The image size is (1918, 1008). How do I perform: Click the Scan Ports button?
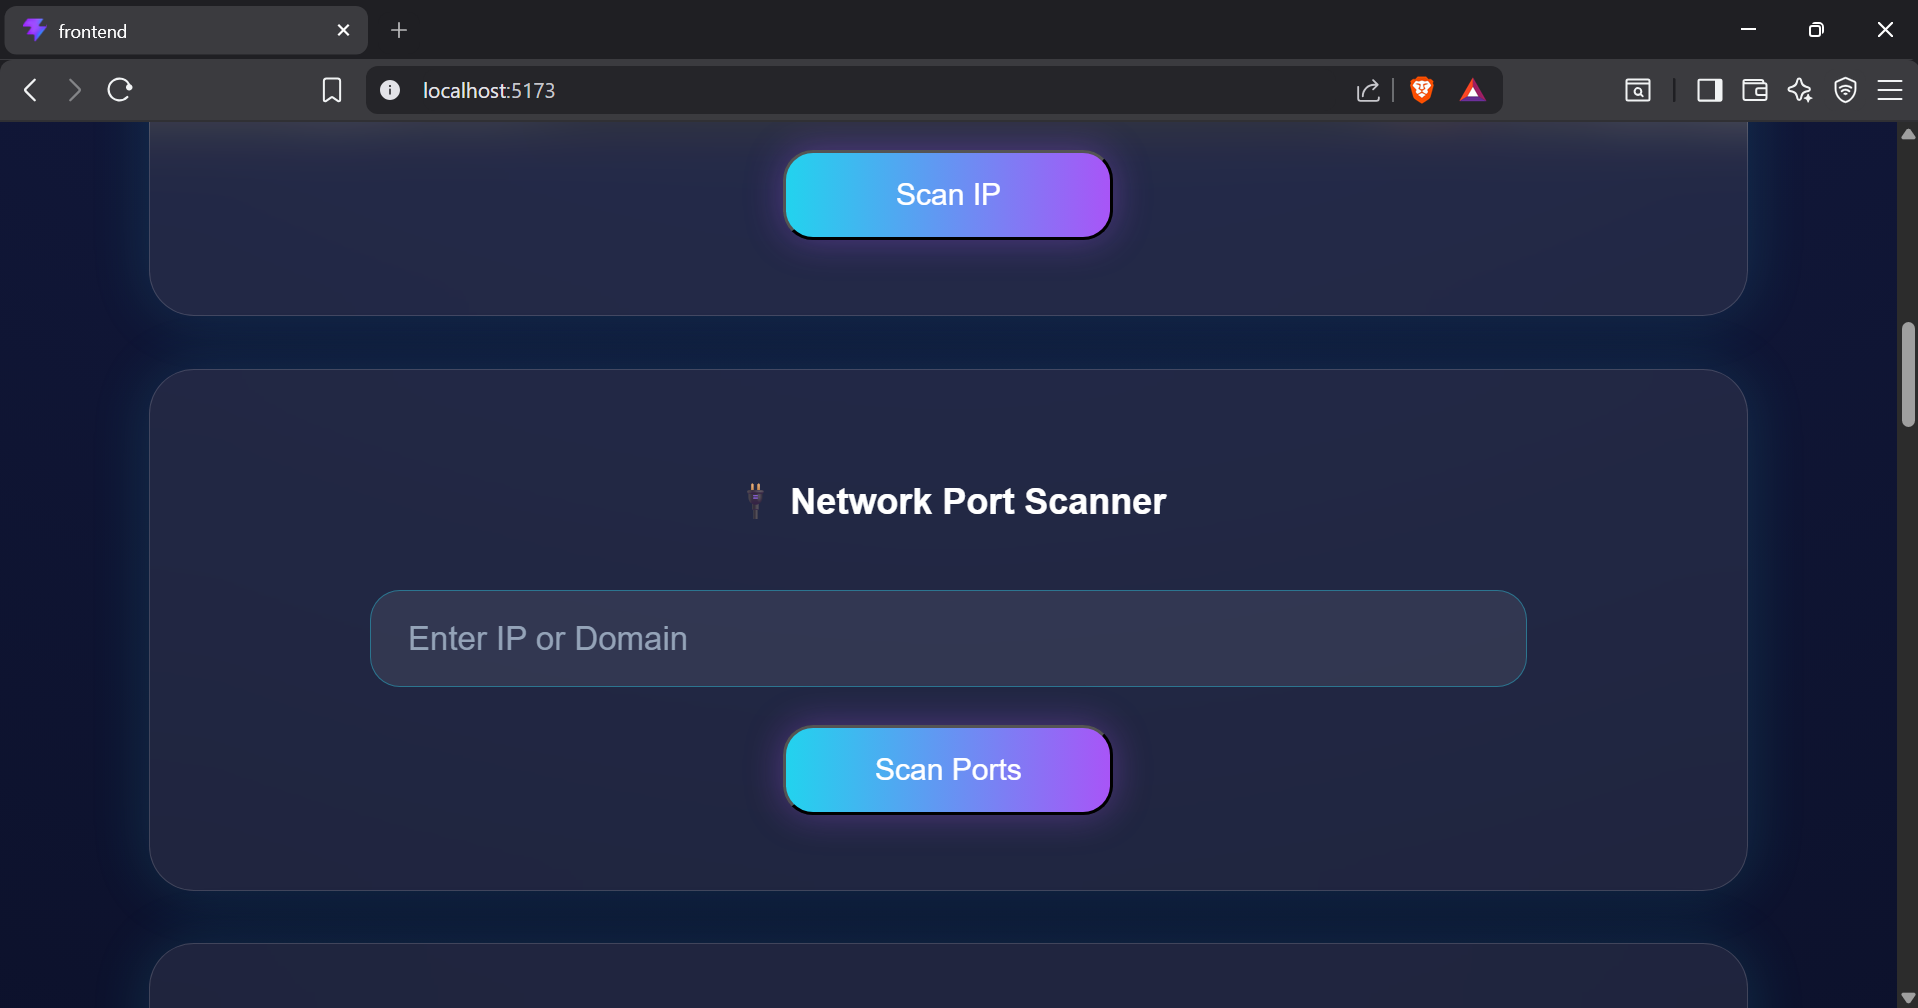[948, 770]
